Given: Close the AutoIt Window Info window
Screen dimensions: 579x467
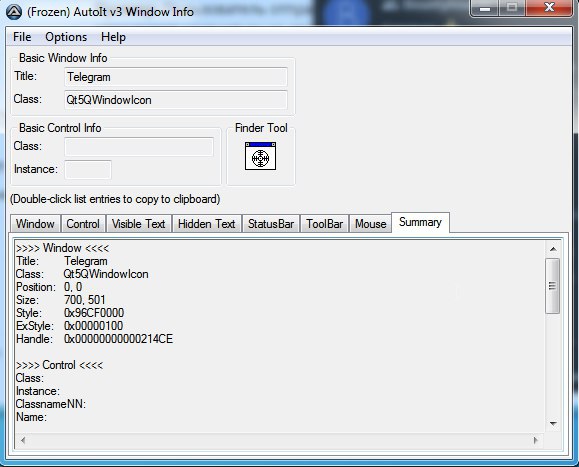Looking at the screenshot, I should (549, 7).
